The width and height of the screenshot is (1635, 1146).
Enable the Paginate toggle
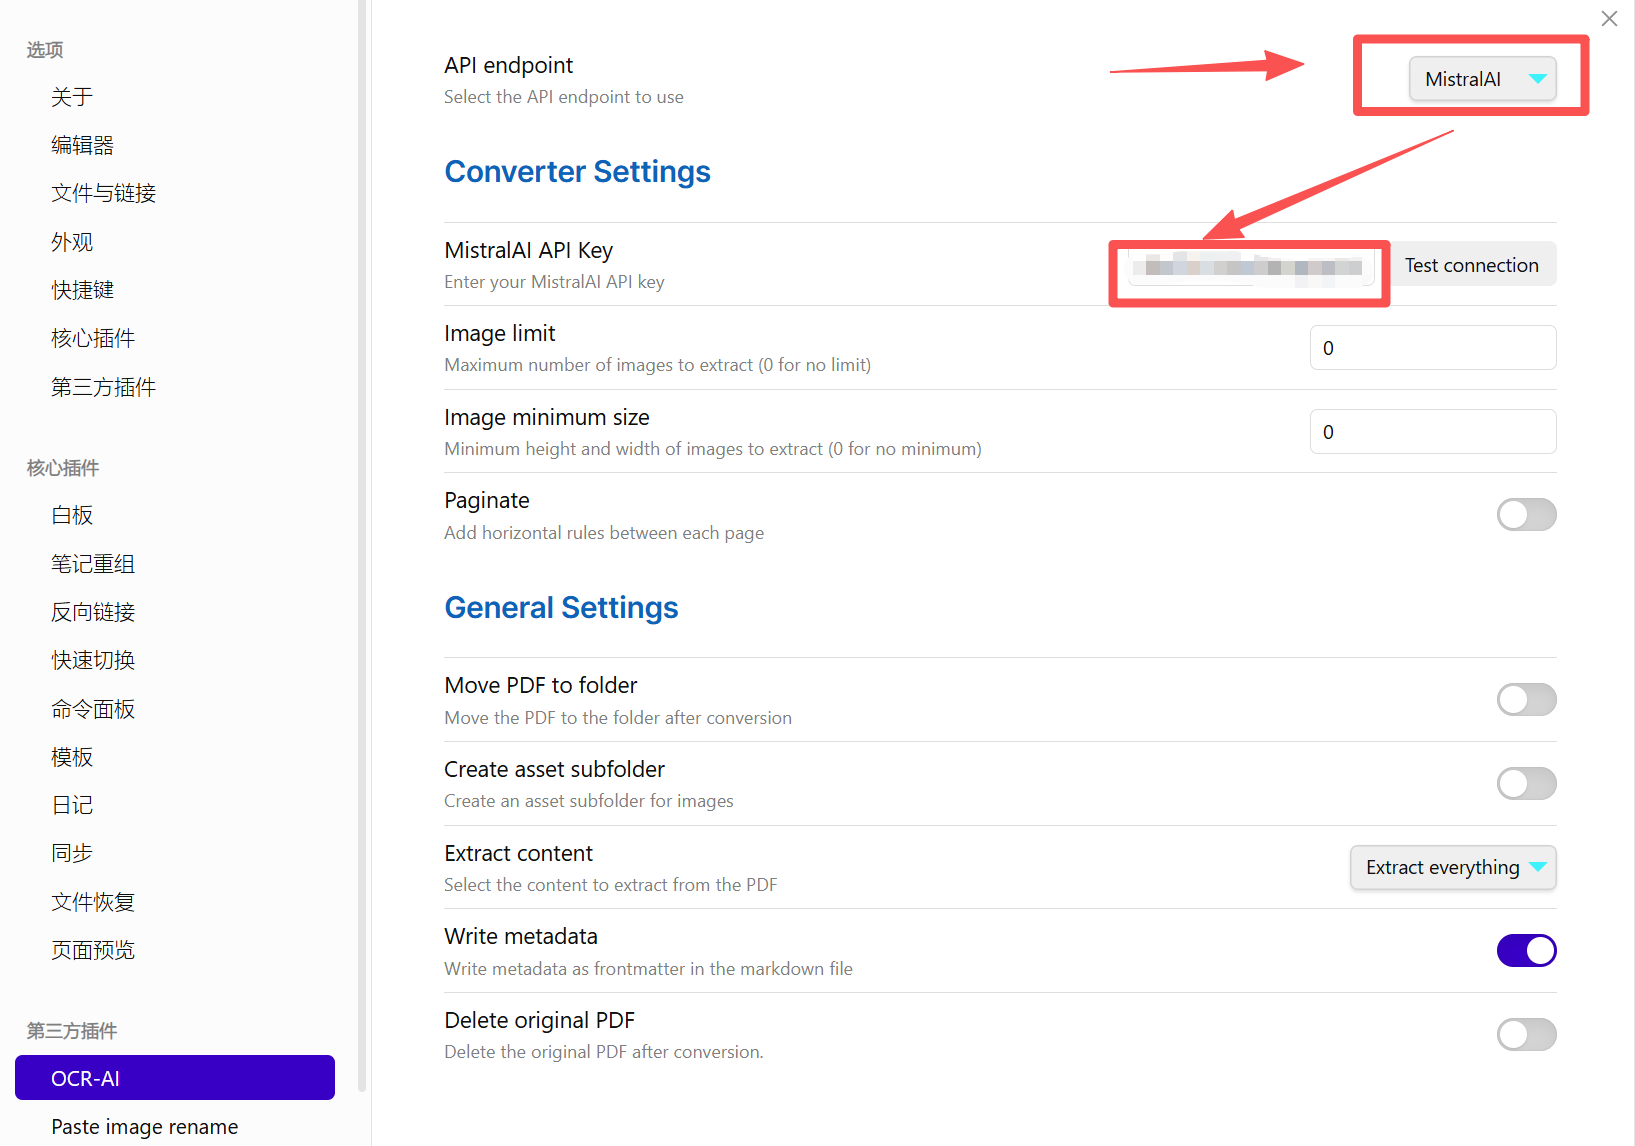[1526, 515]
